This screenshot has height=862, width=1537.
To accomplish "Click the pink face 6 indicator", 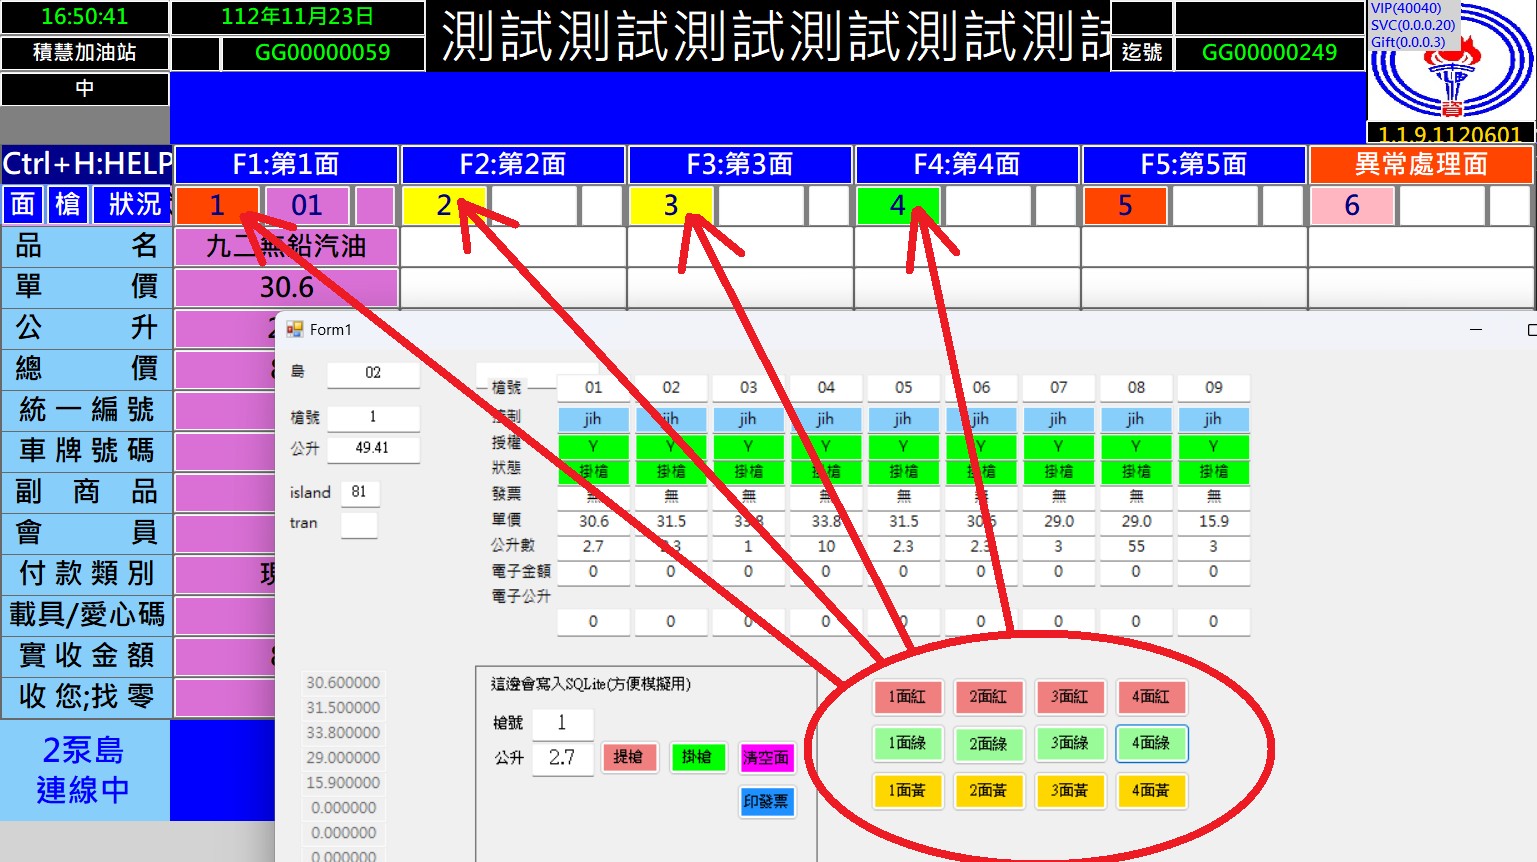I will (x=1351, y=206).
